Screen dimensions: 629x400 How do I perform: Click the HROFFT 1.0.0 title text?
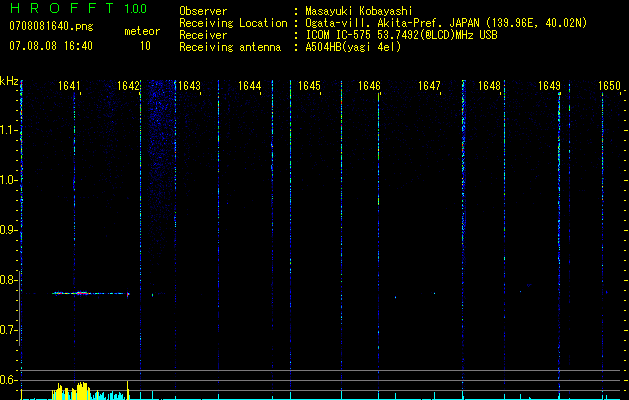click(78, 8)
